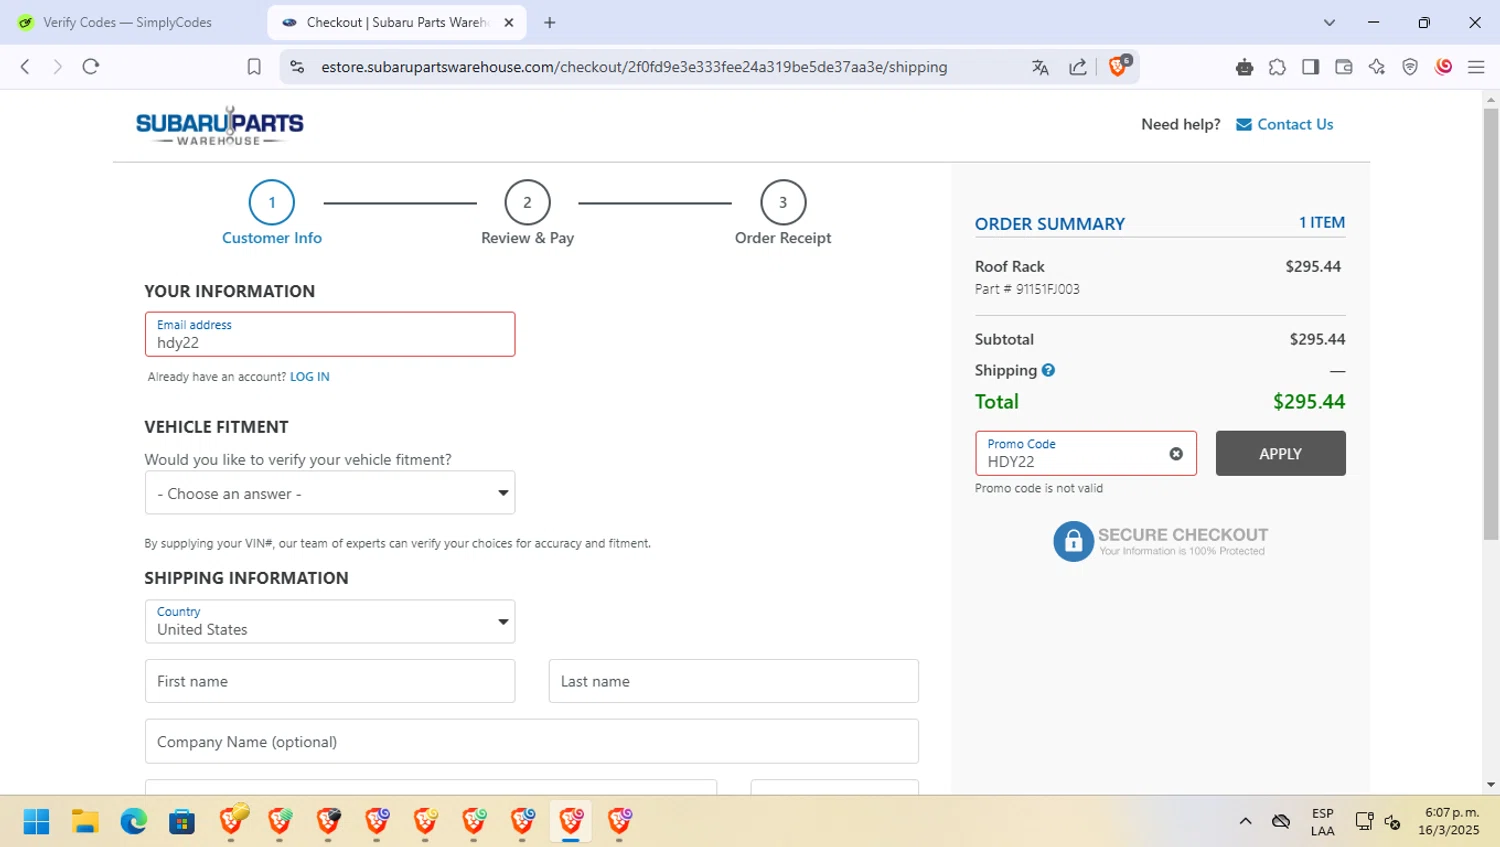Open the browser main hamburger menu

tap(1476, 67)
